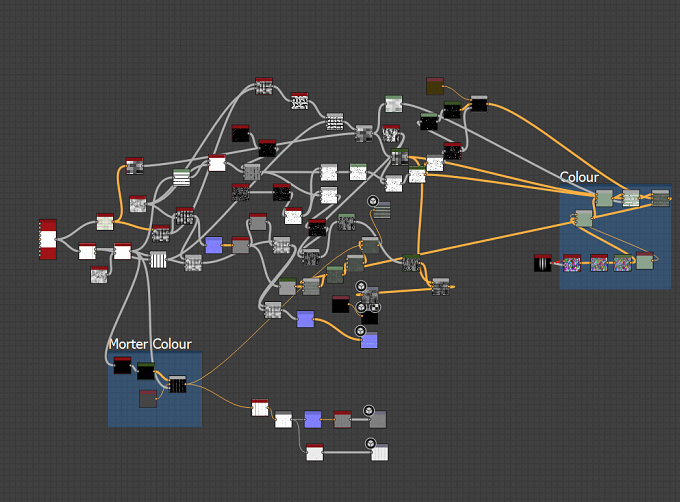Select the purple normal node connected to the normal output
The width and height of the screenshot is (680, 502).
[305, 319]
